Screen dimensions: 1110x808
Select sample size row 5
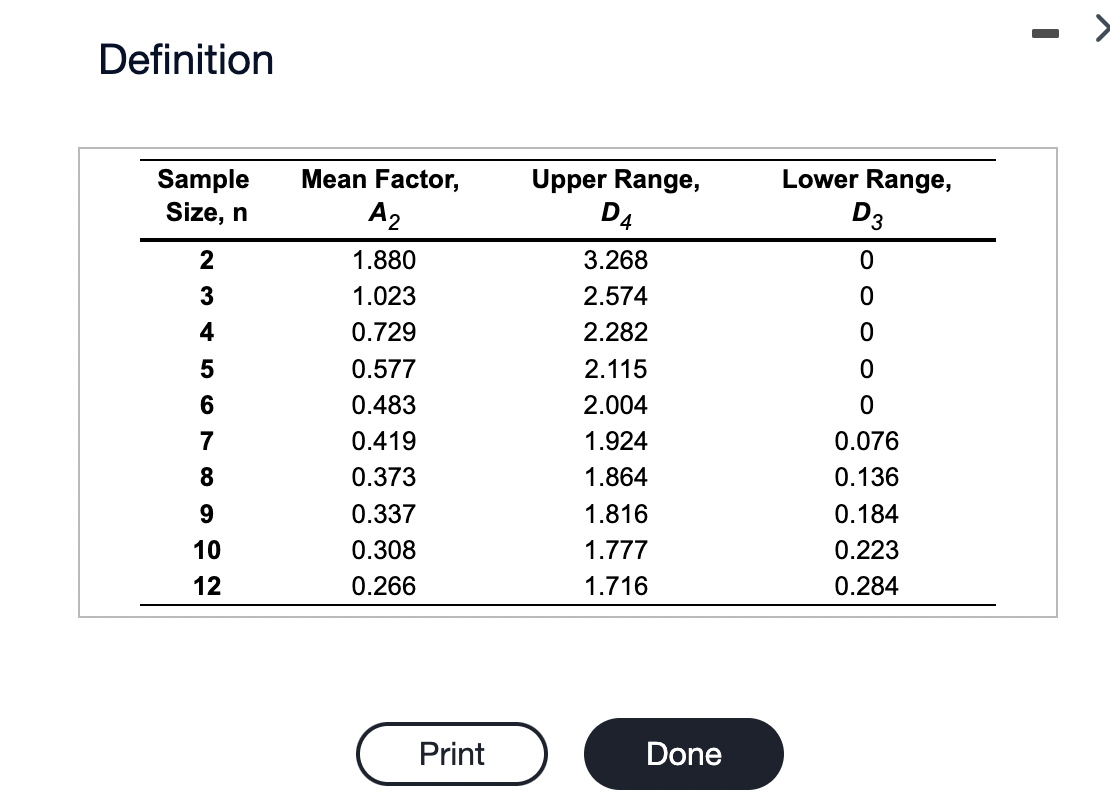point(206,368)
